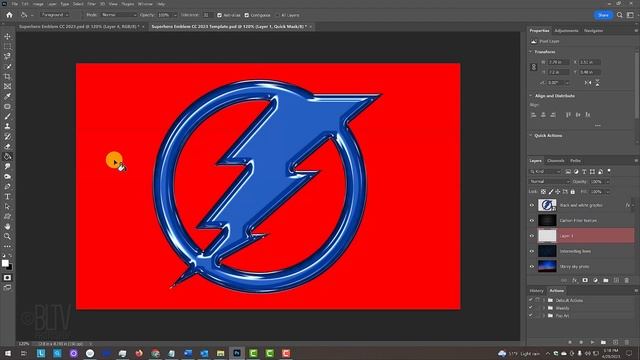
Task: Open the Window menu
Action: [145, 4]
